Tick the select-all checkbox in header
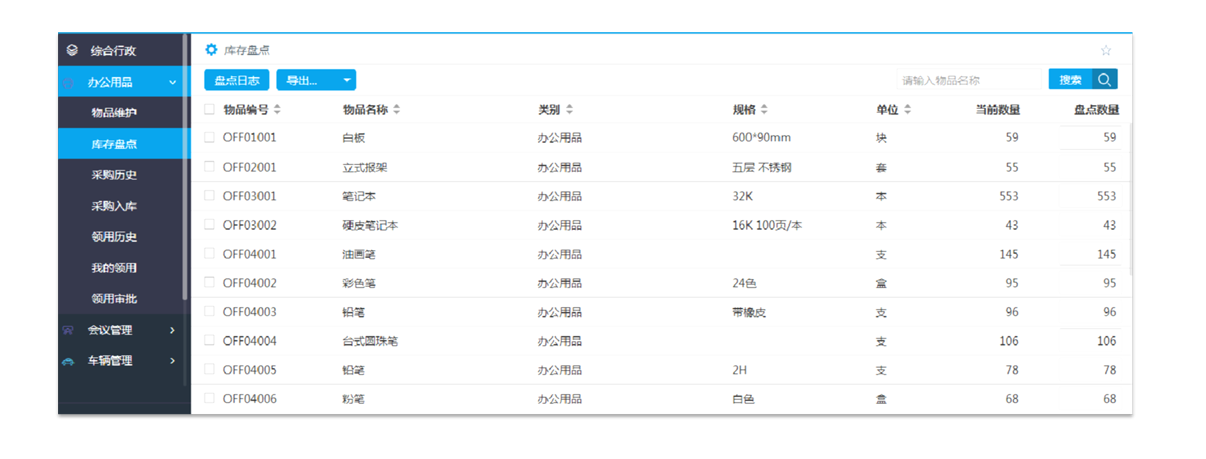Image resolution: width=1206 pixels, height=459 pixels. tap(209, 110)
